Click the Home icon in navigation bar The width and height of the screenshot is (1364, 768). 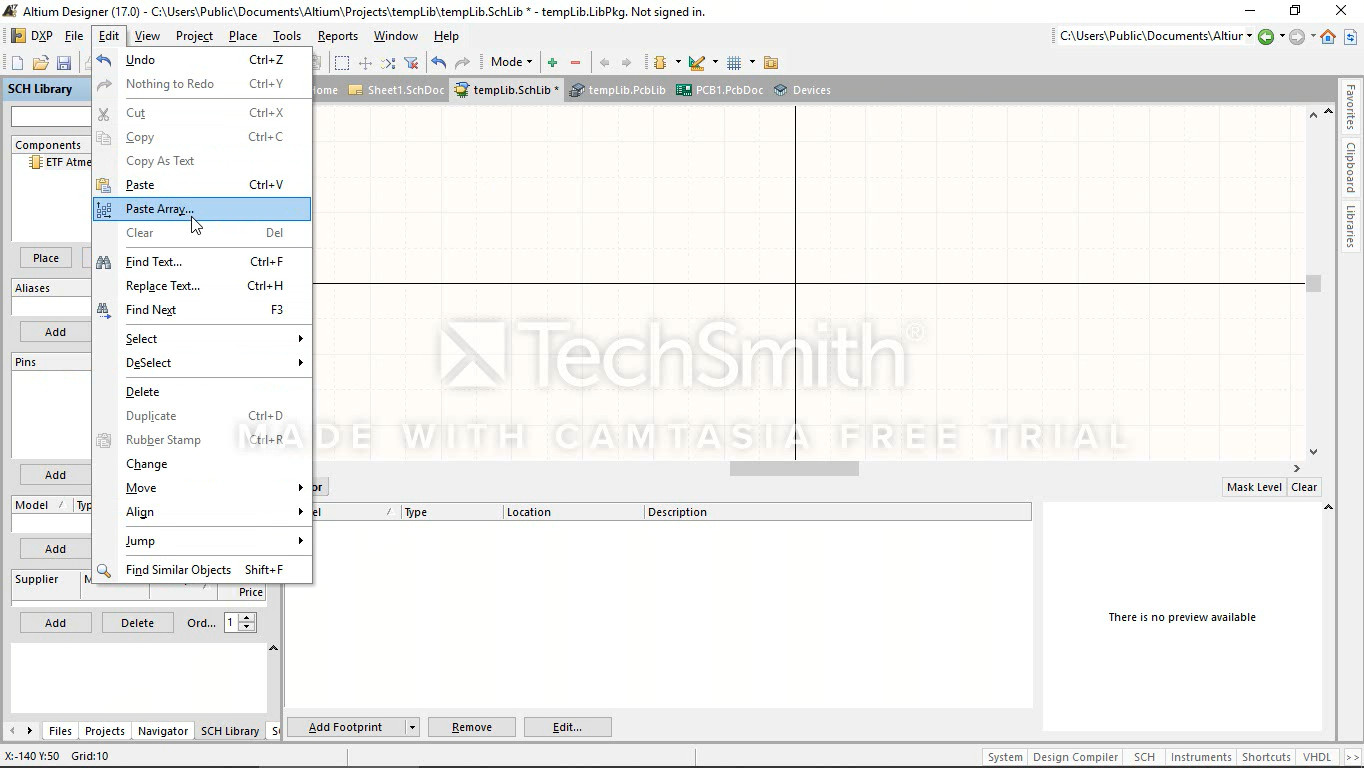[x=1328, y=37]
